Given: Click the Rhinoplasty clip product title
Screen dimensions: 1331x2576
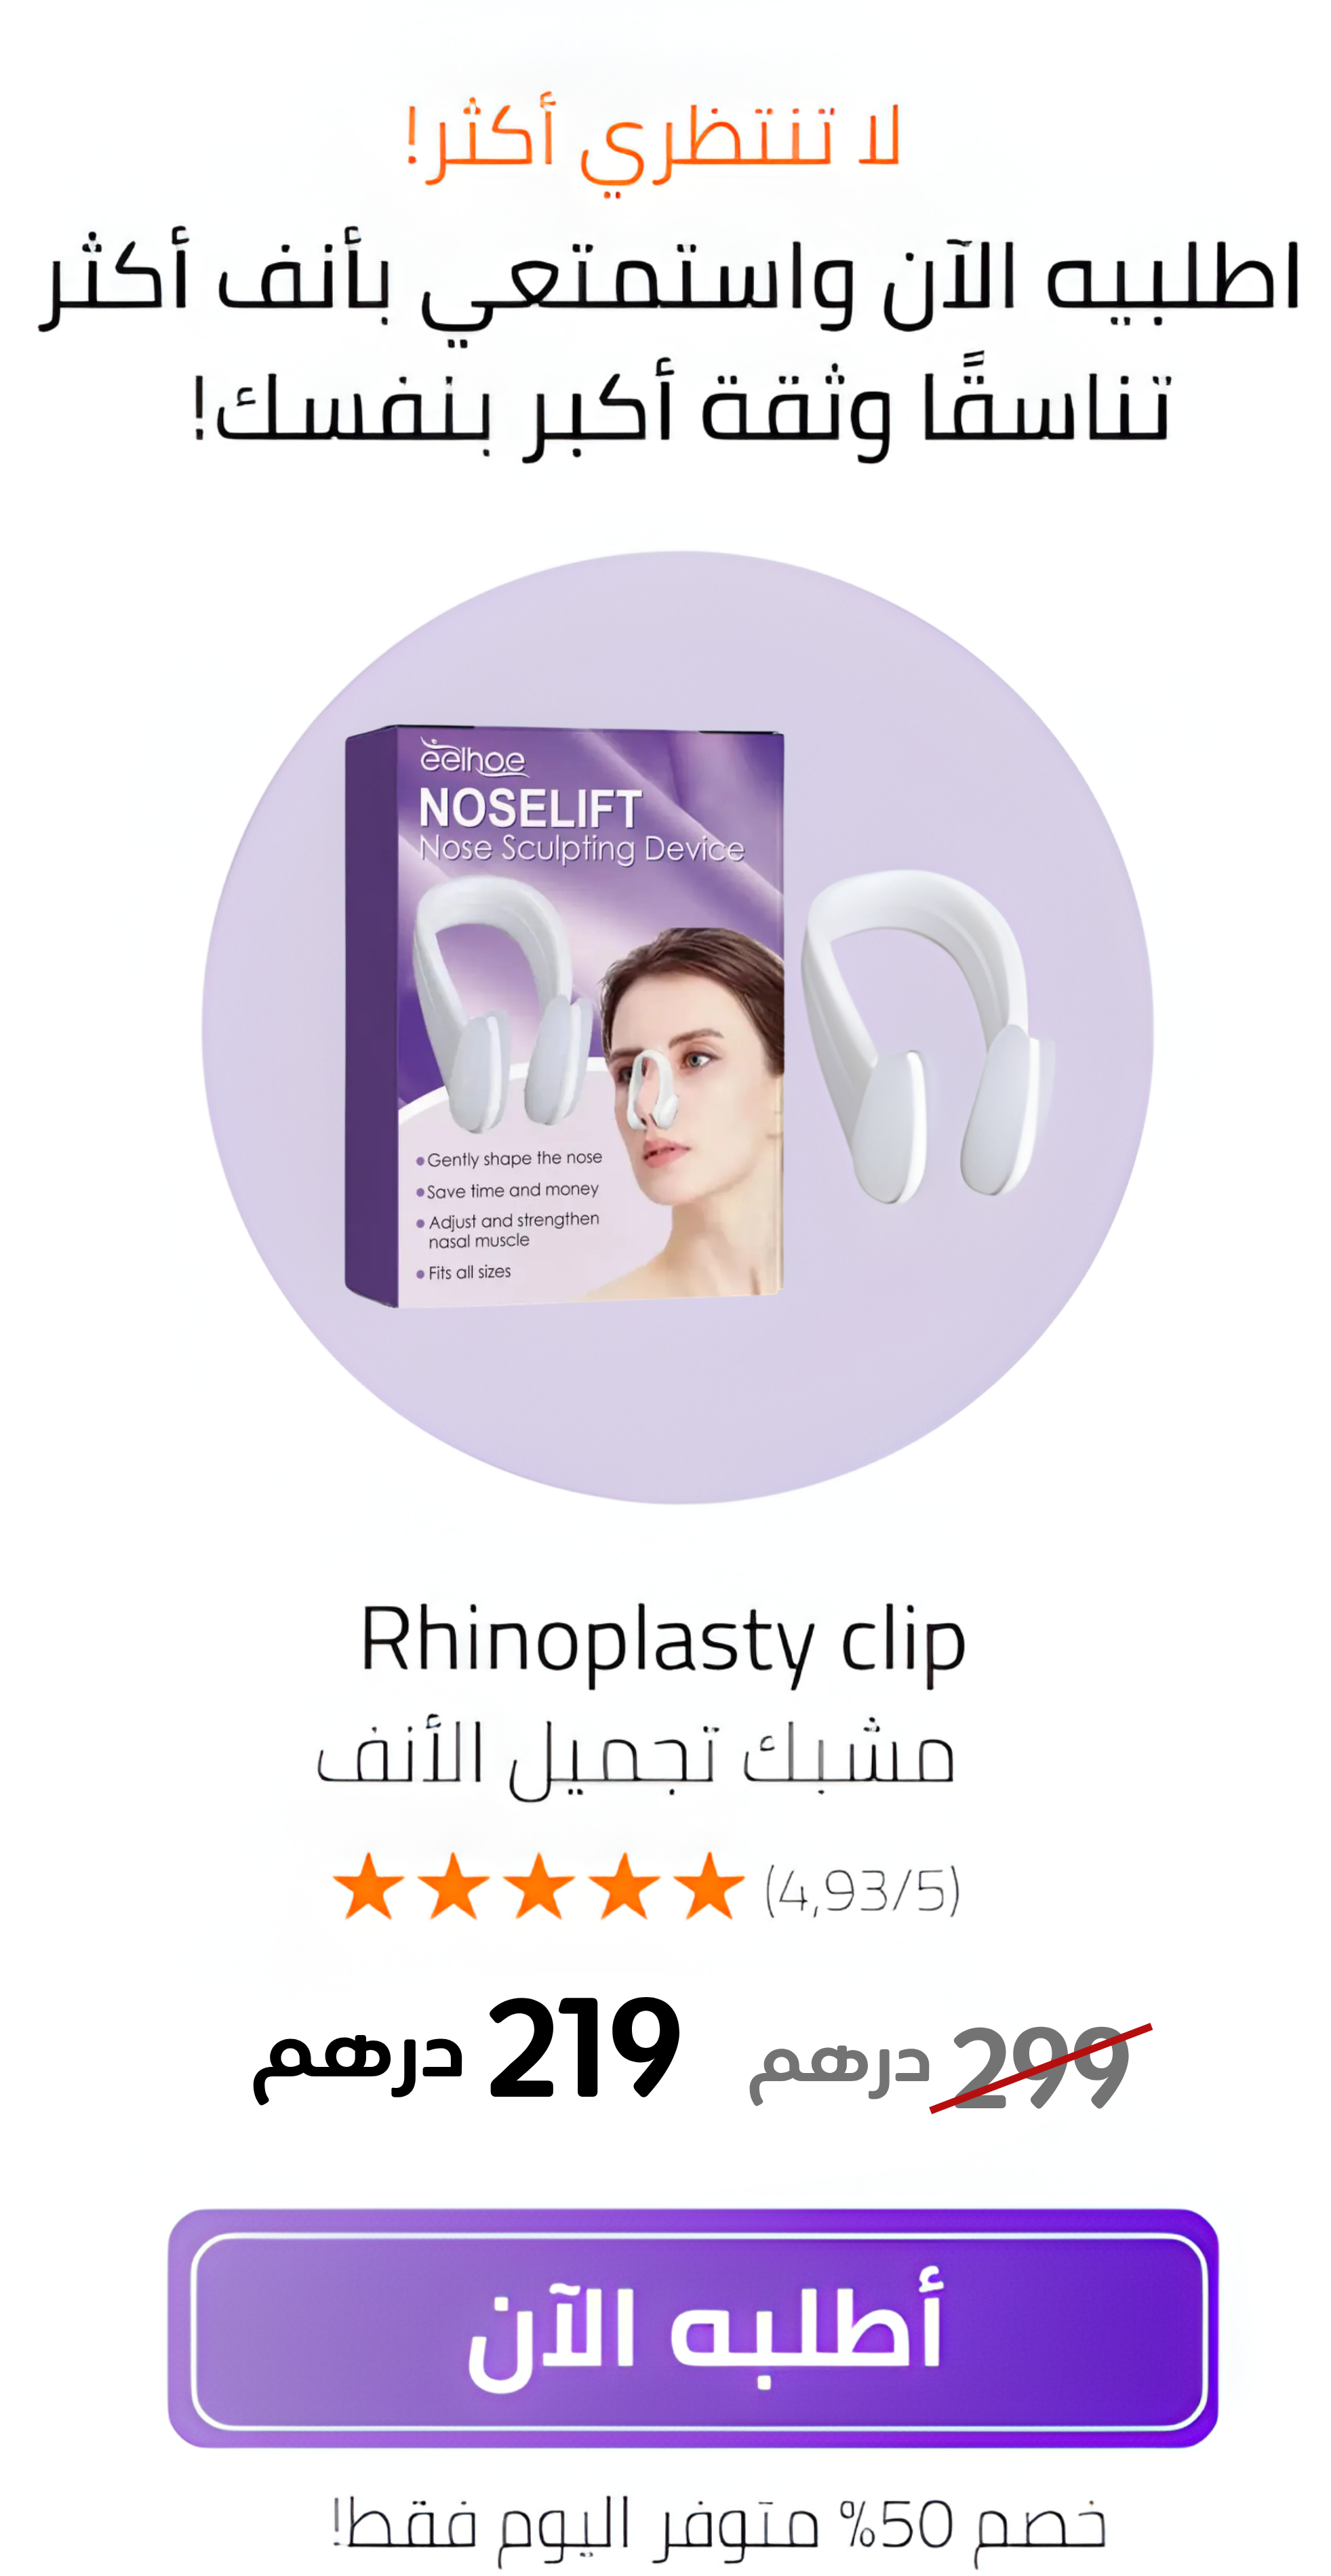Looking at the screenshot, I should pyautogui.click(x=663, y=1642).
